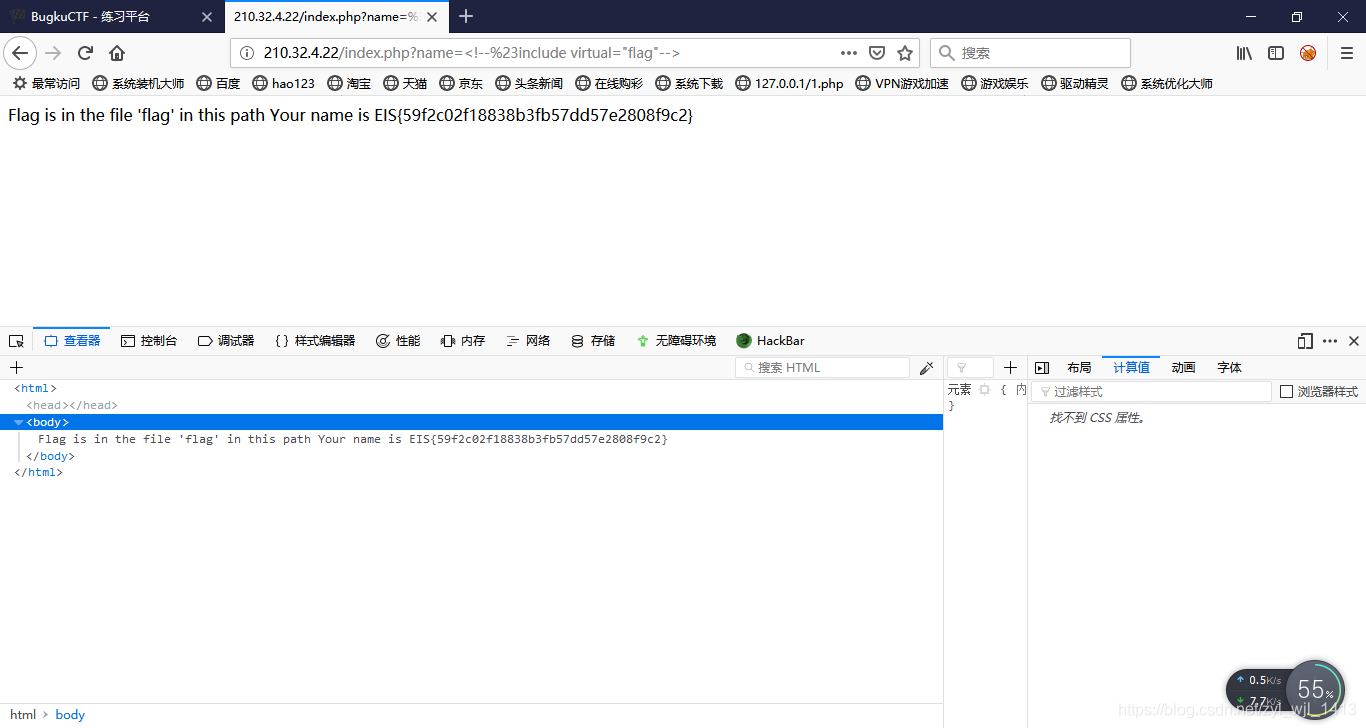Viewport: 1366px width, 728px height.
Task: Toggle the 3-pane inspector layout icon
Action: tap(1042, 368)
